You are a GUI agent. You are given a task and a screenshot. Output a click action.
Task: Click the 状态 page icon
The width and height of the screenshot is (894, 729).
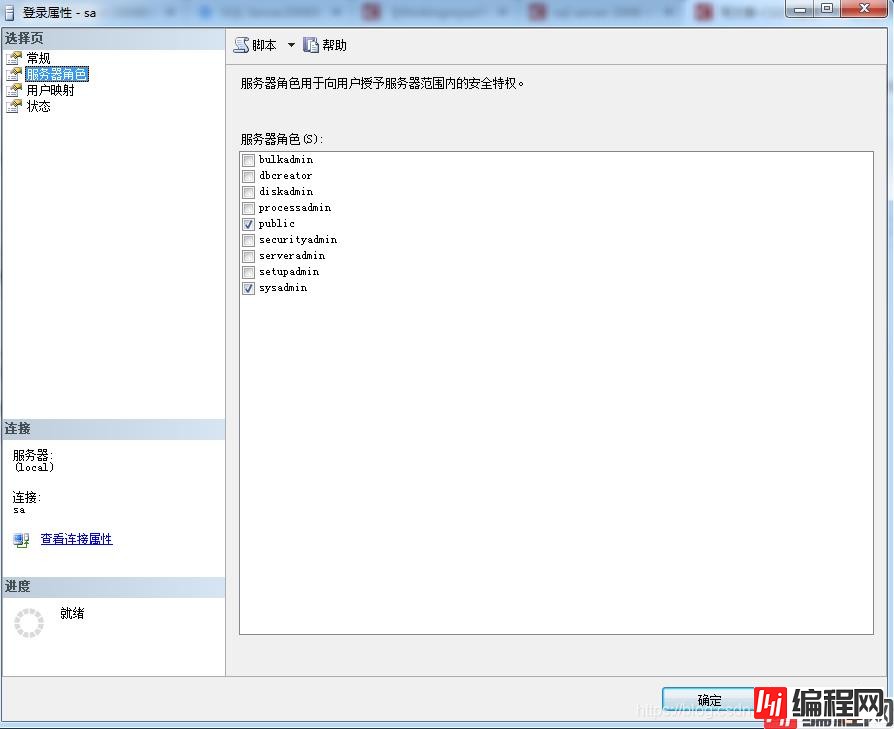[14, 106]
